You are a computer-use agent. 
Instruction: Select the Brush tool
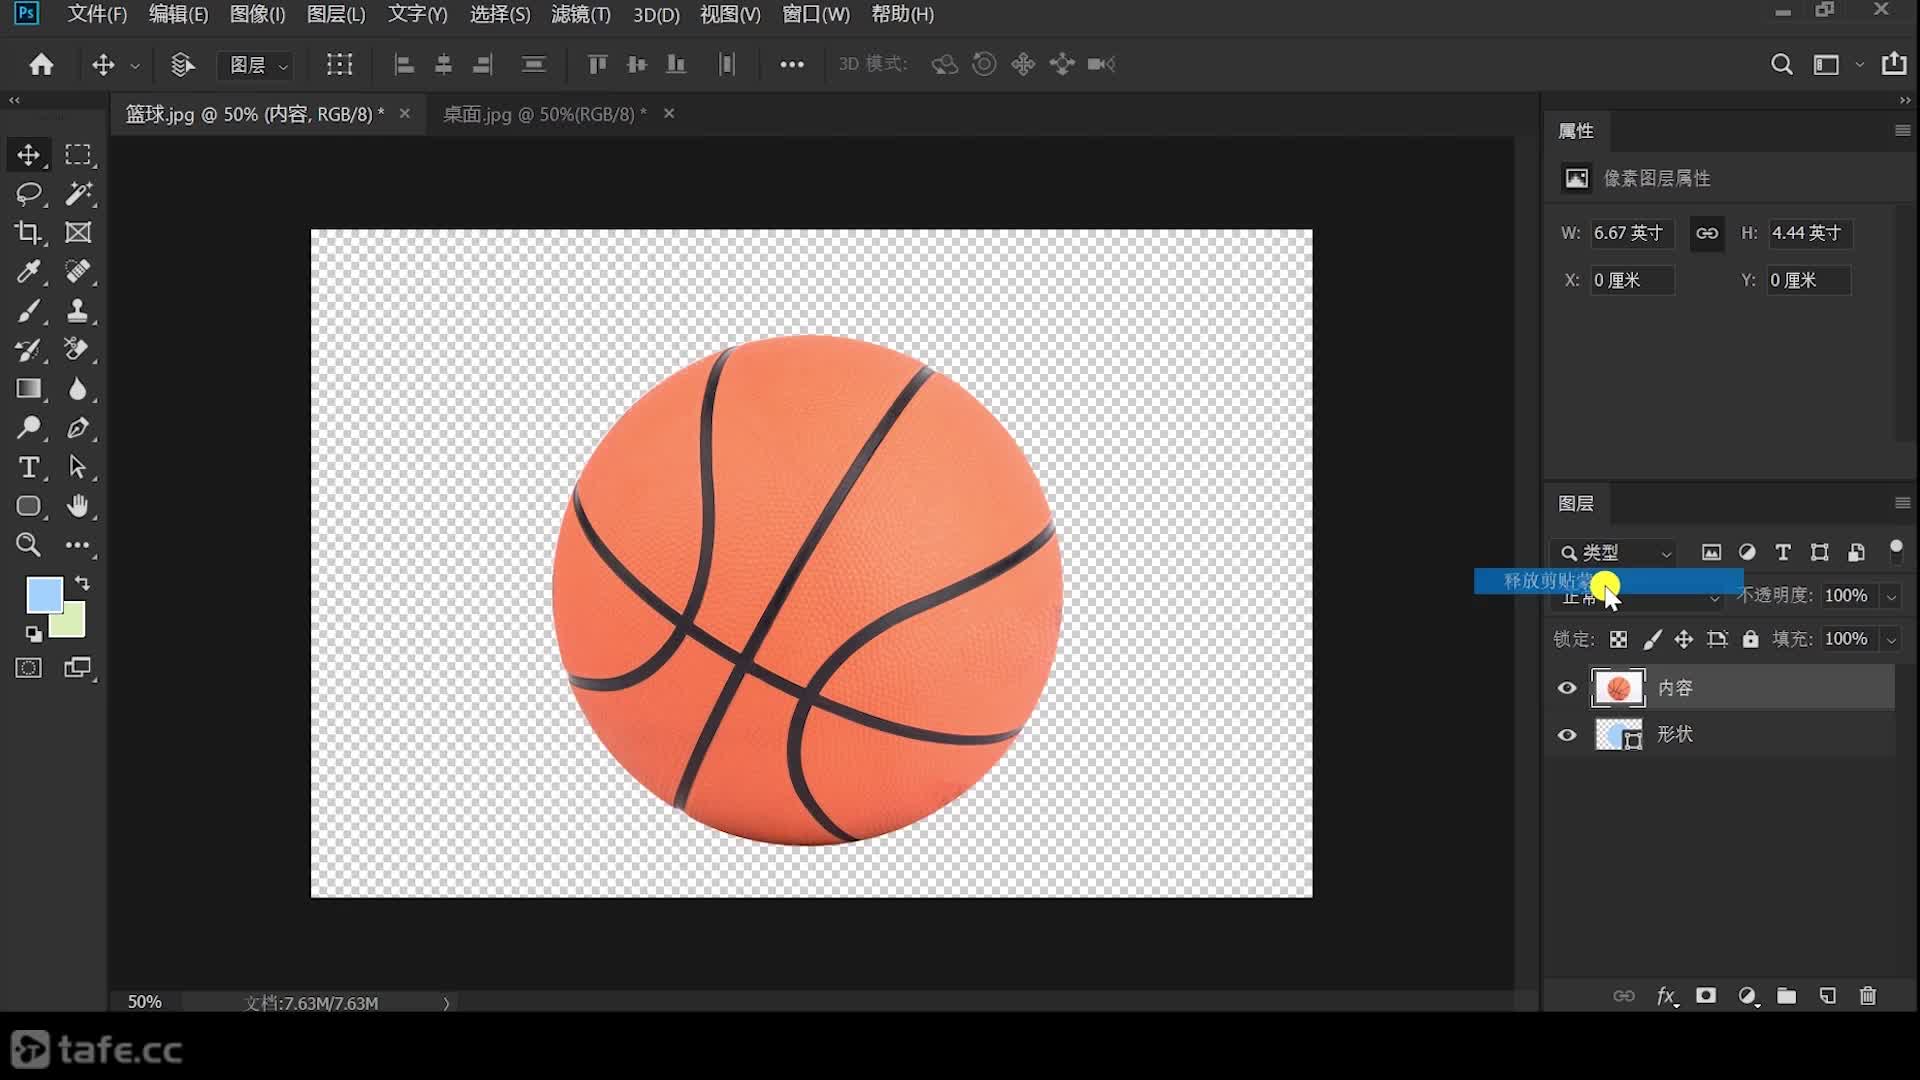pos(28,311)
